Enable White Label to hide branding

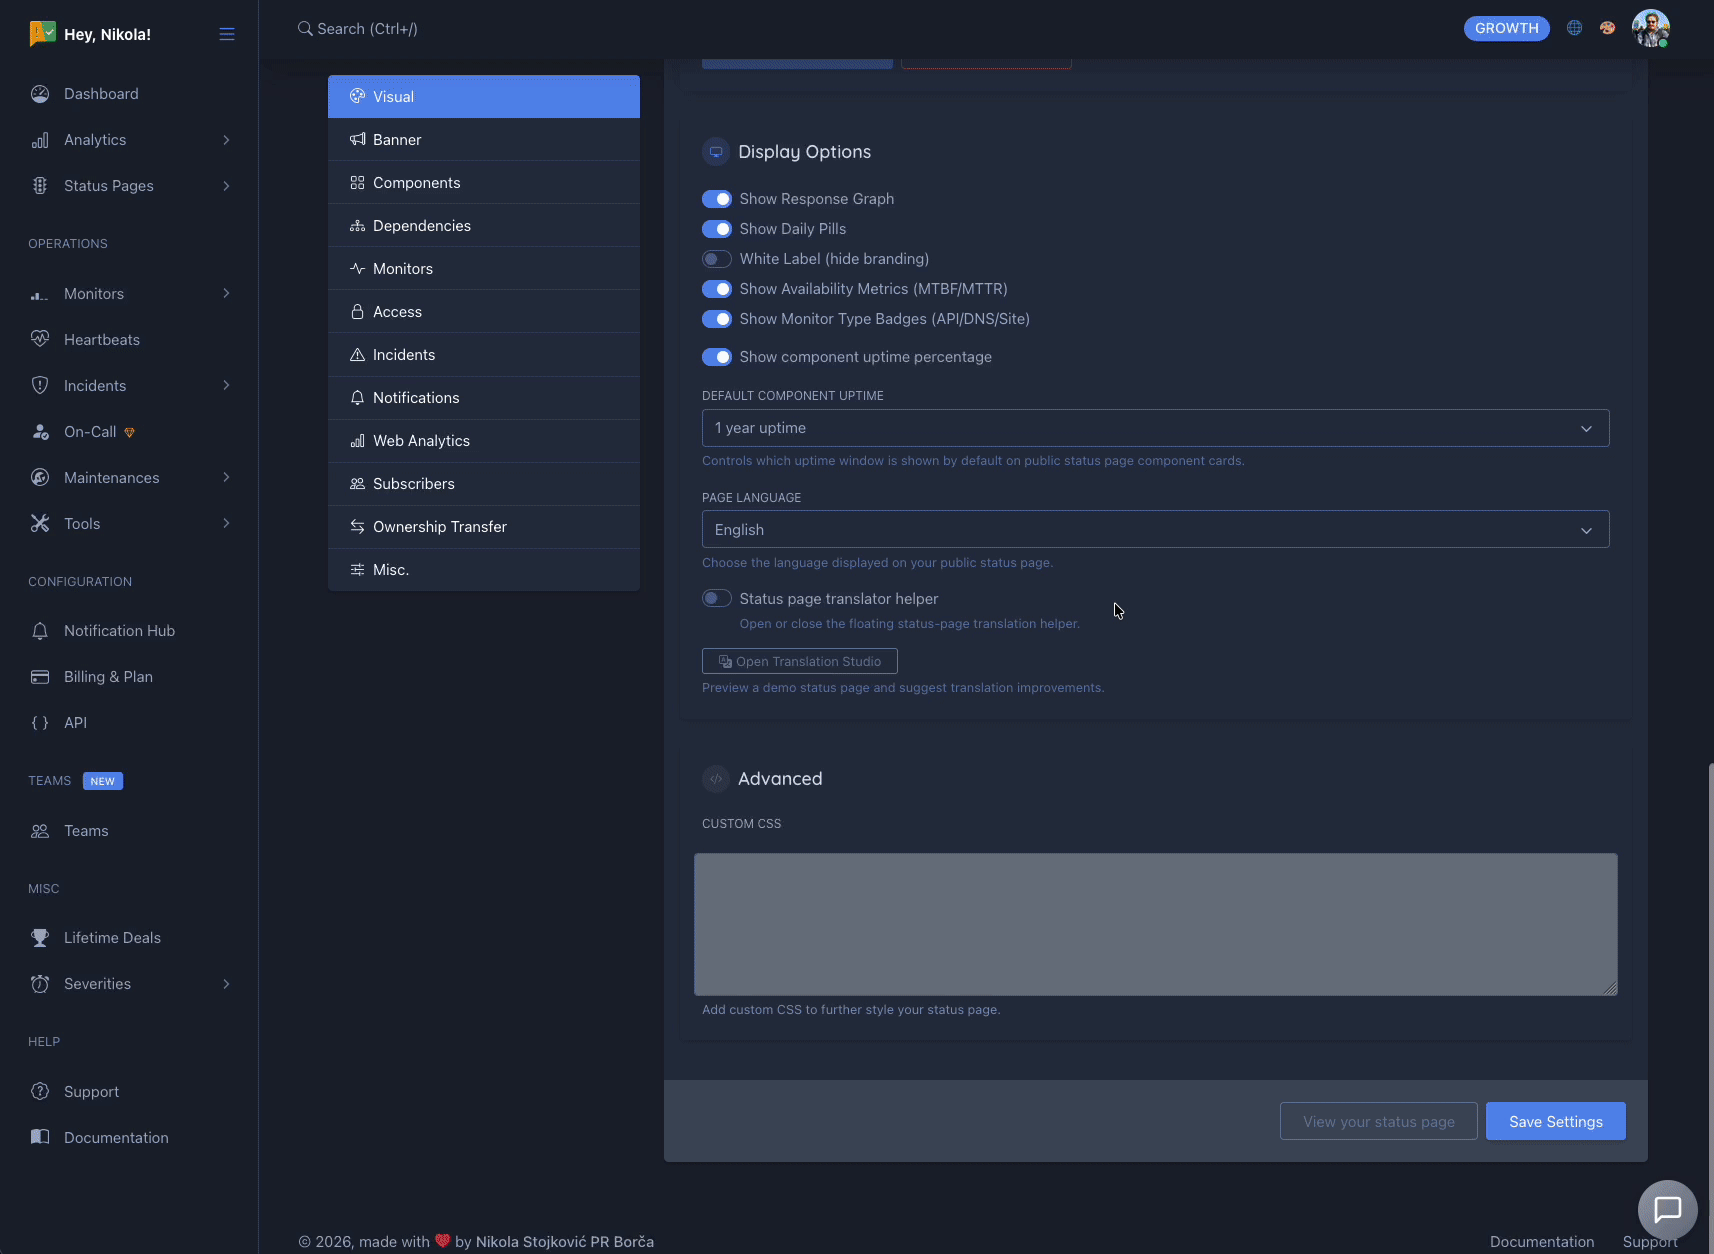(717, 258)
